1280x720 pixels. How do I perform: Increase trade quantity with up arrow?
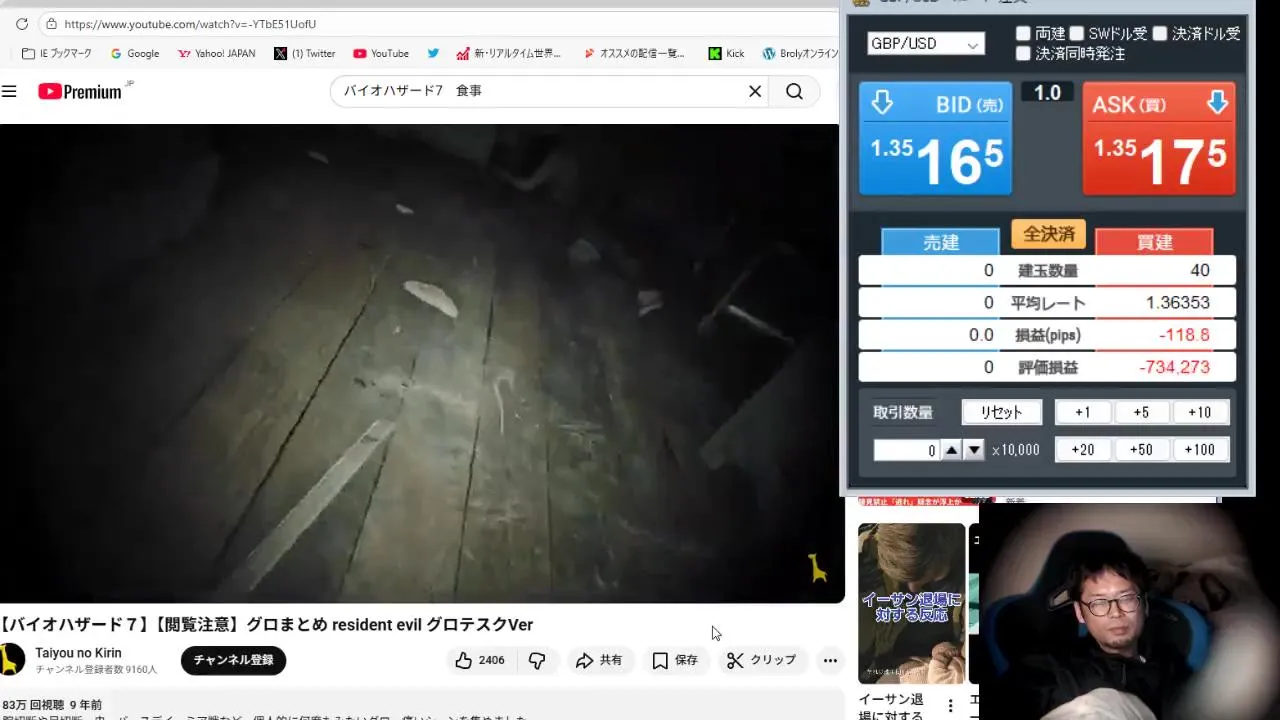tap(952, 450)
